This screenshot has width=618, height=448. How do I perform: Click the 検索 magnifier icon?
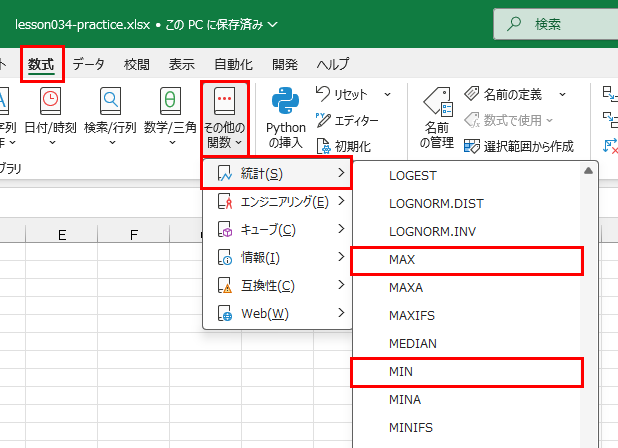pos(514,24)
